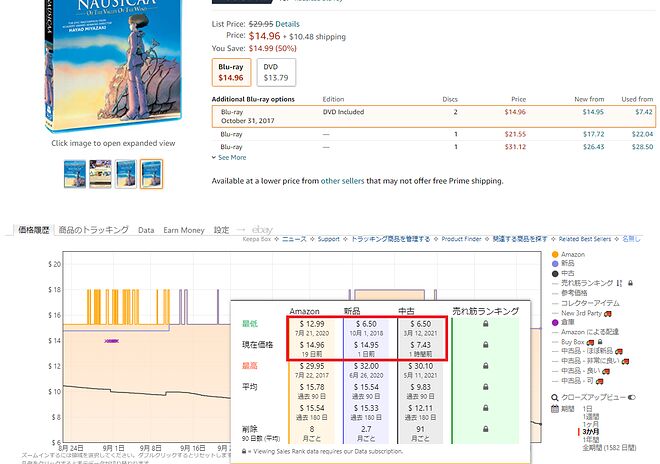Toggle the 中古品 - 非常に良い legend line

point(585,361)
